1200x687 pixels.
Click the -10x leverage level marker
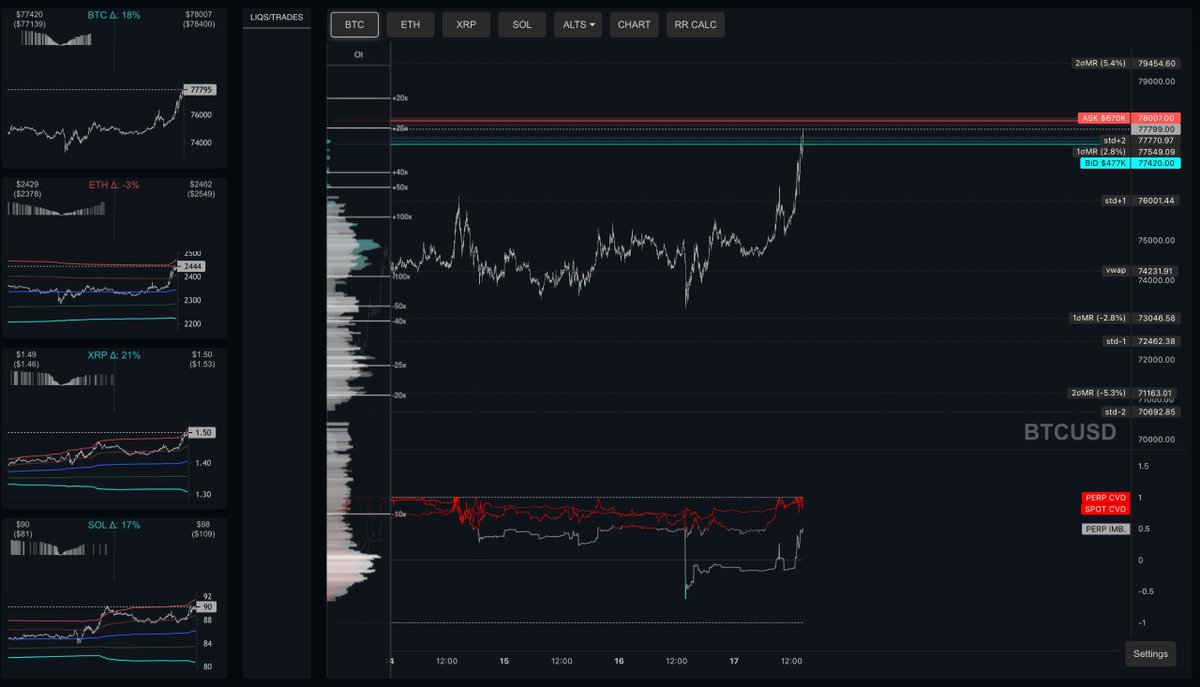click(400, 514)
